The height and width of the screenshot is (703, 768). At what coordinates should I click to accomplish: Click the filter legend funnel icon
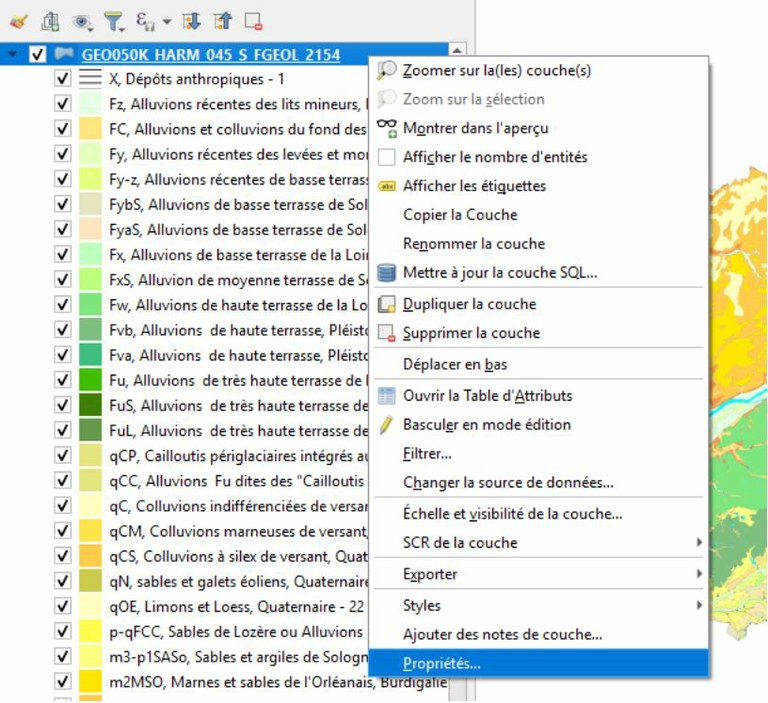point(114,20)
